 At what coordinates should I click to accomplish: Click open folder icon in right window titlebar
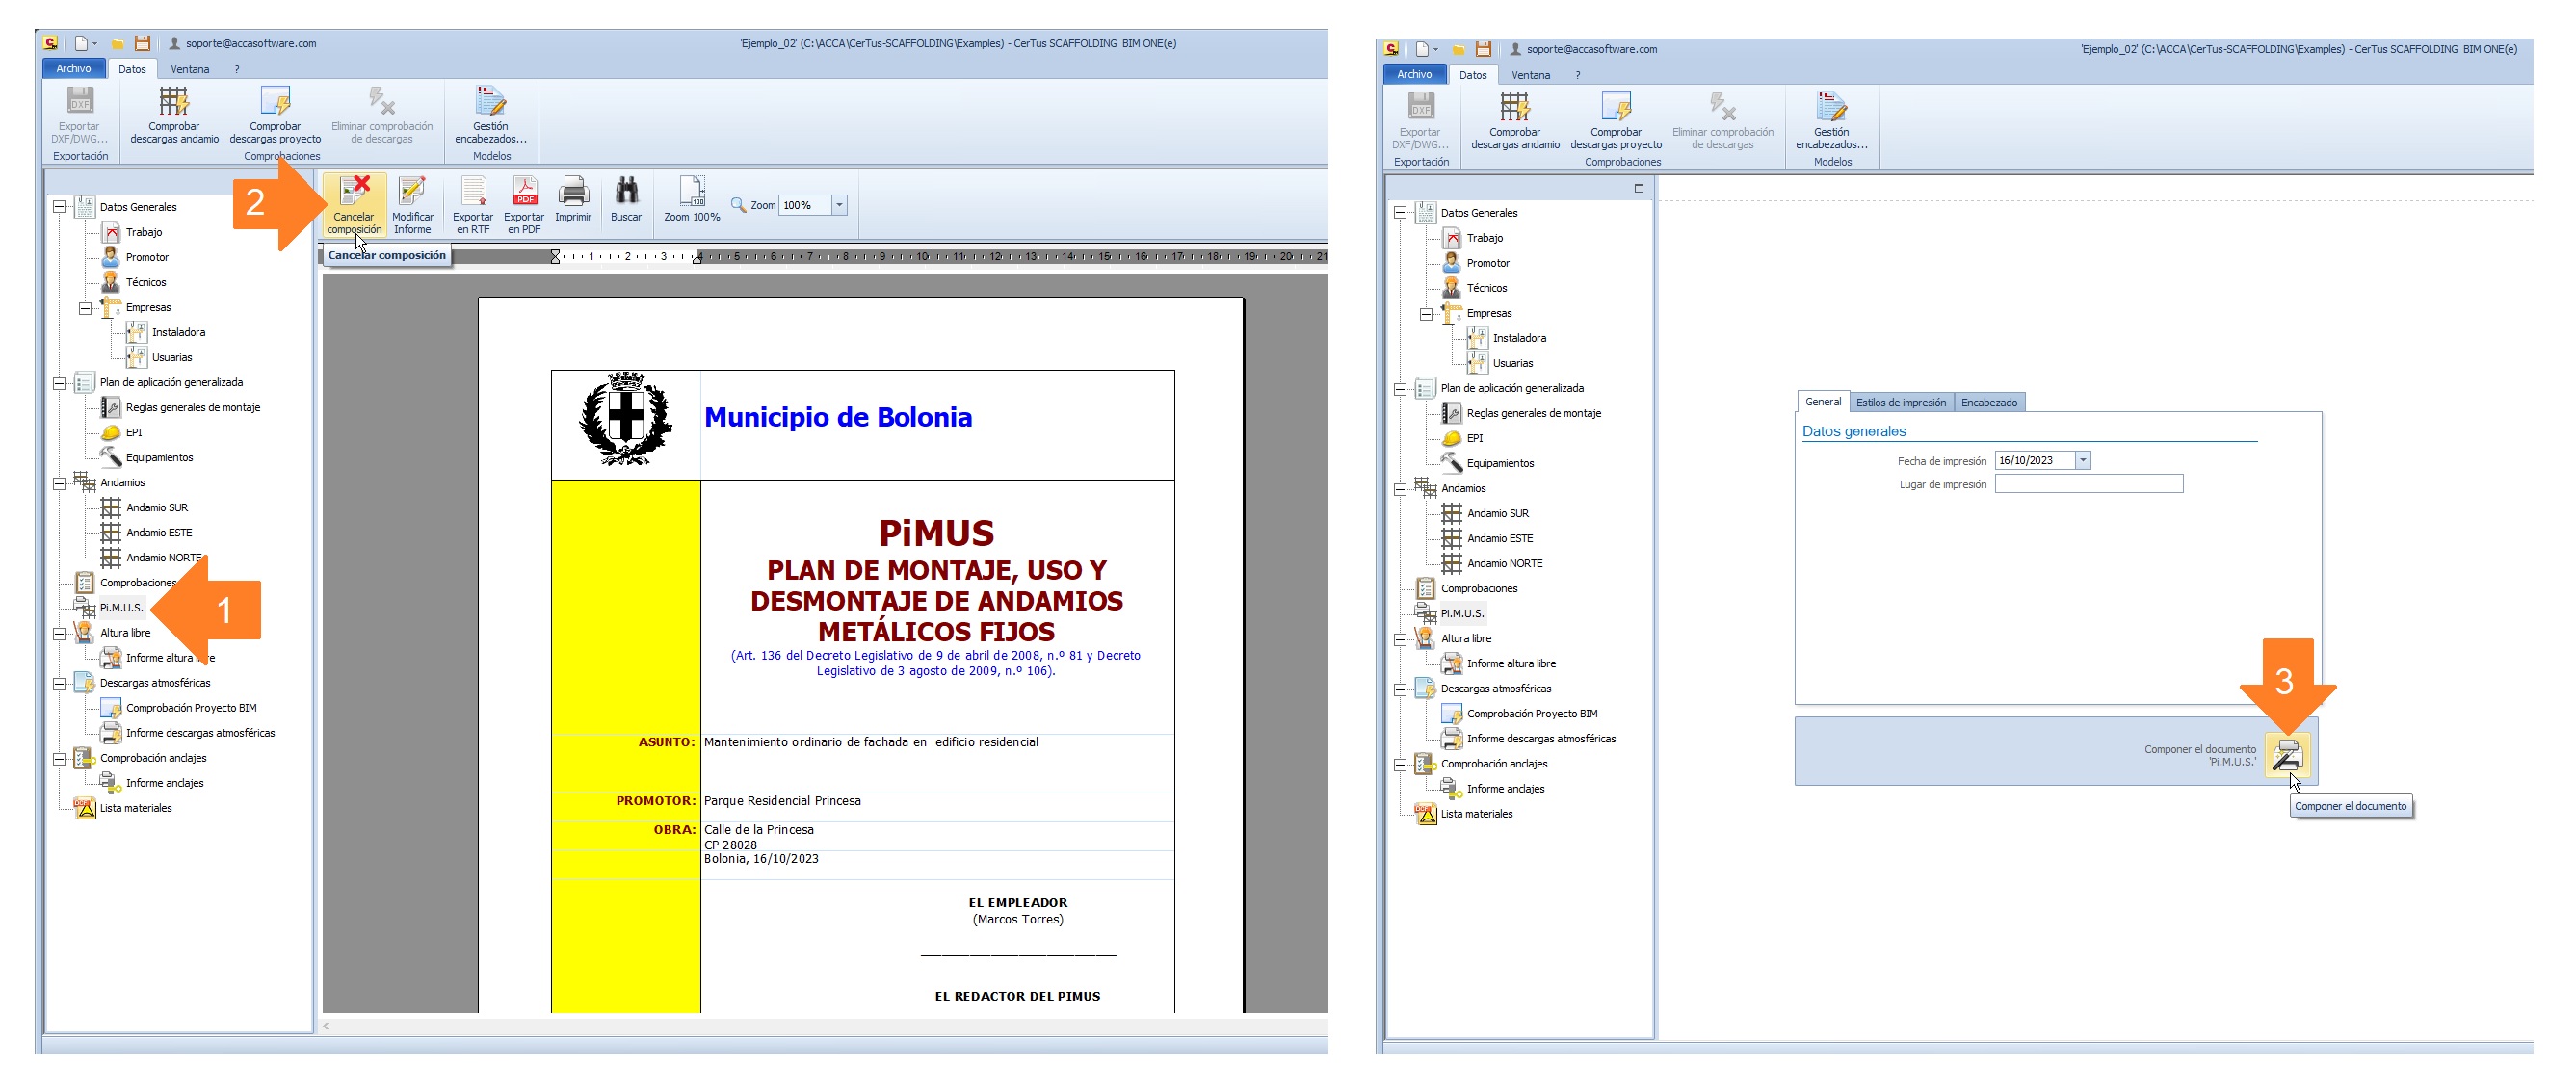pyautogui.click(x=1458, y=50)
